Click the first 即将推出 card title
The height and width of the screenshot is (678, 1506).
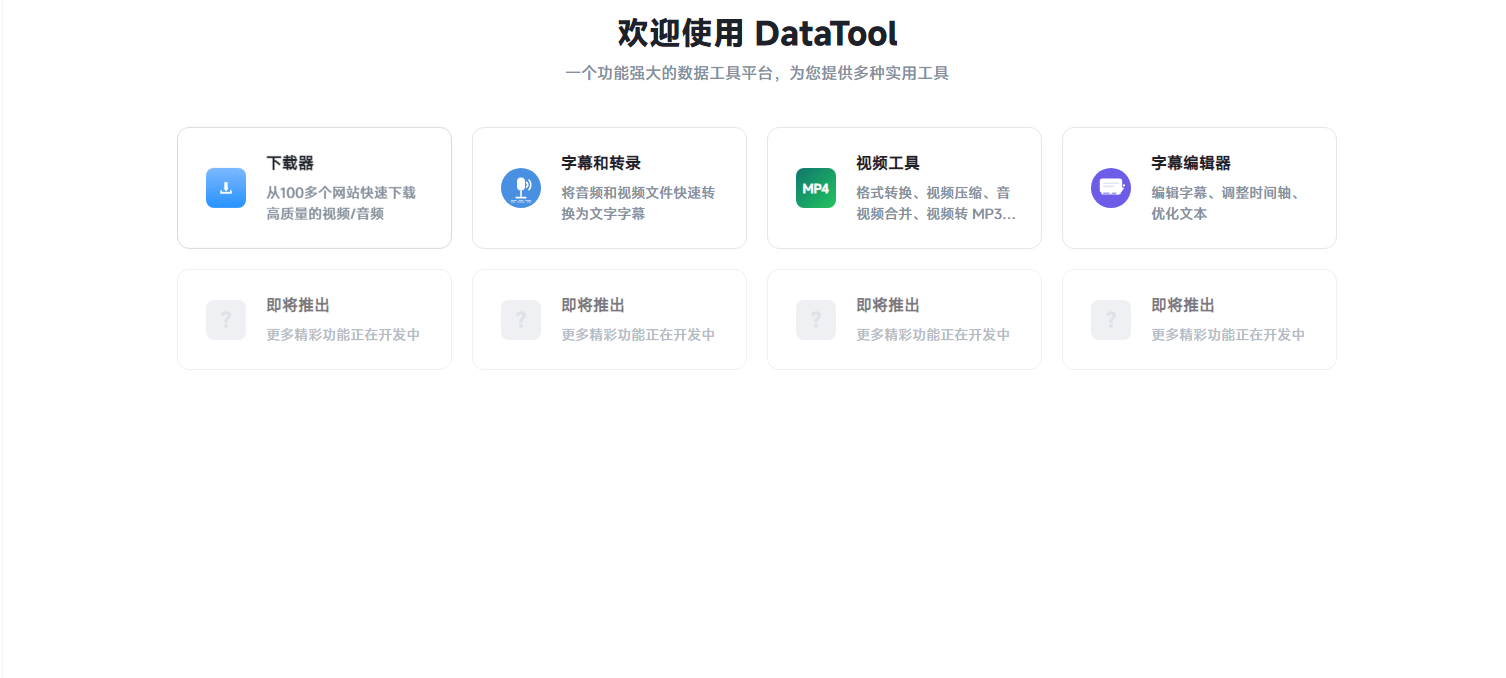(x=298, y=305)
